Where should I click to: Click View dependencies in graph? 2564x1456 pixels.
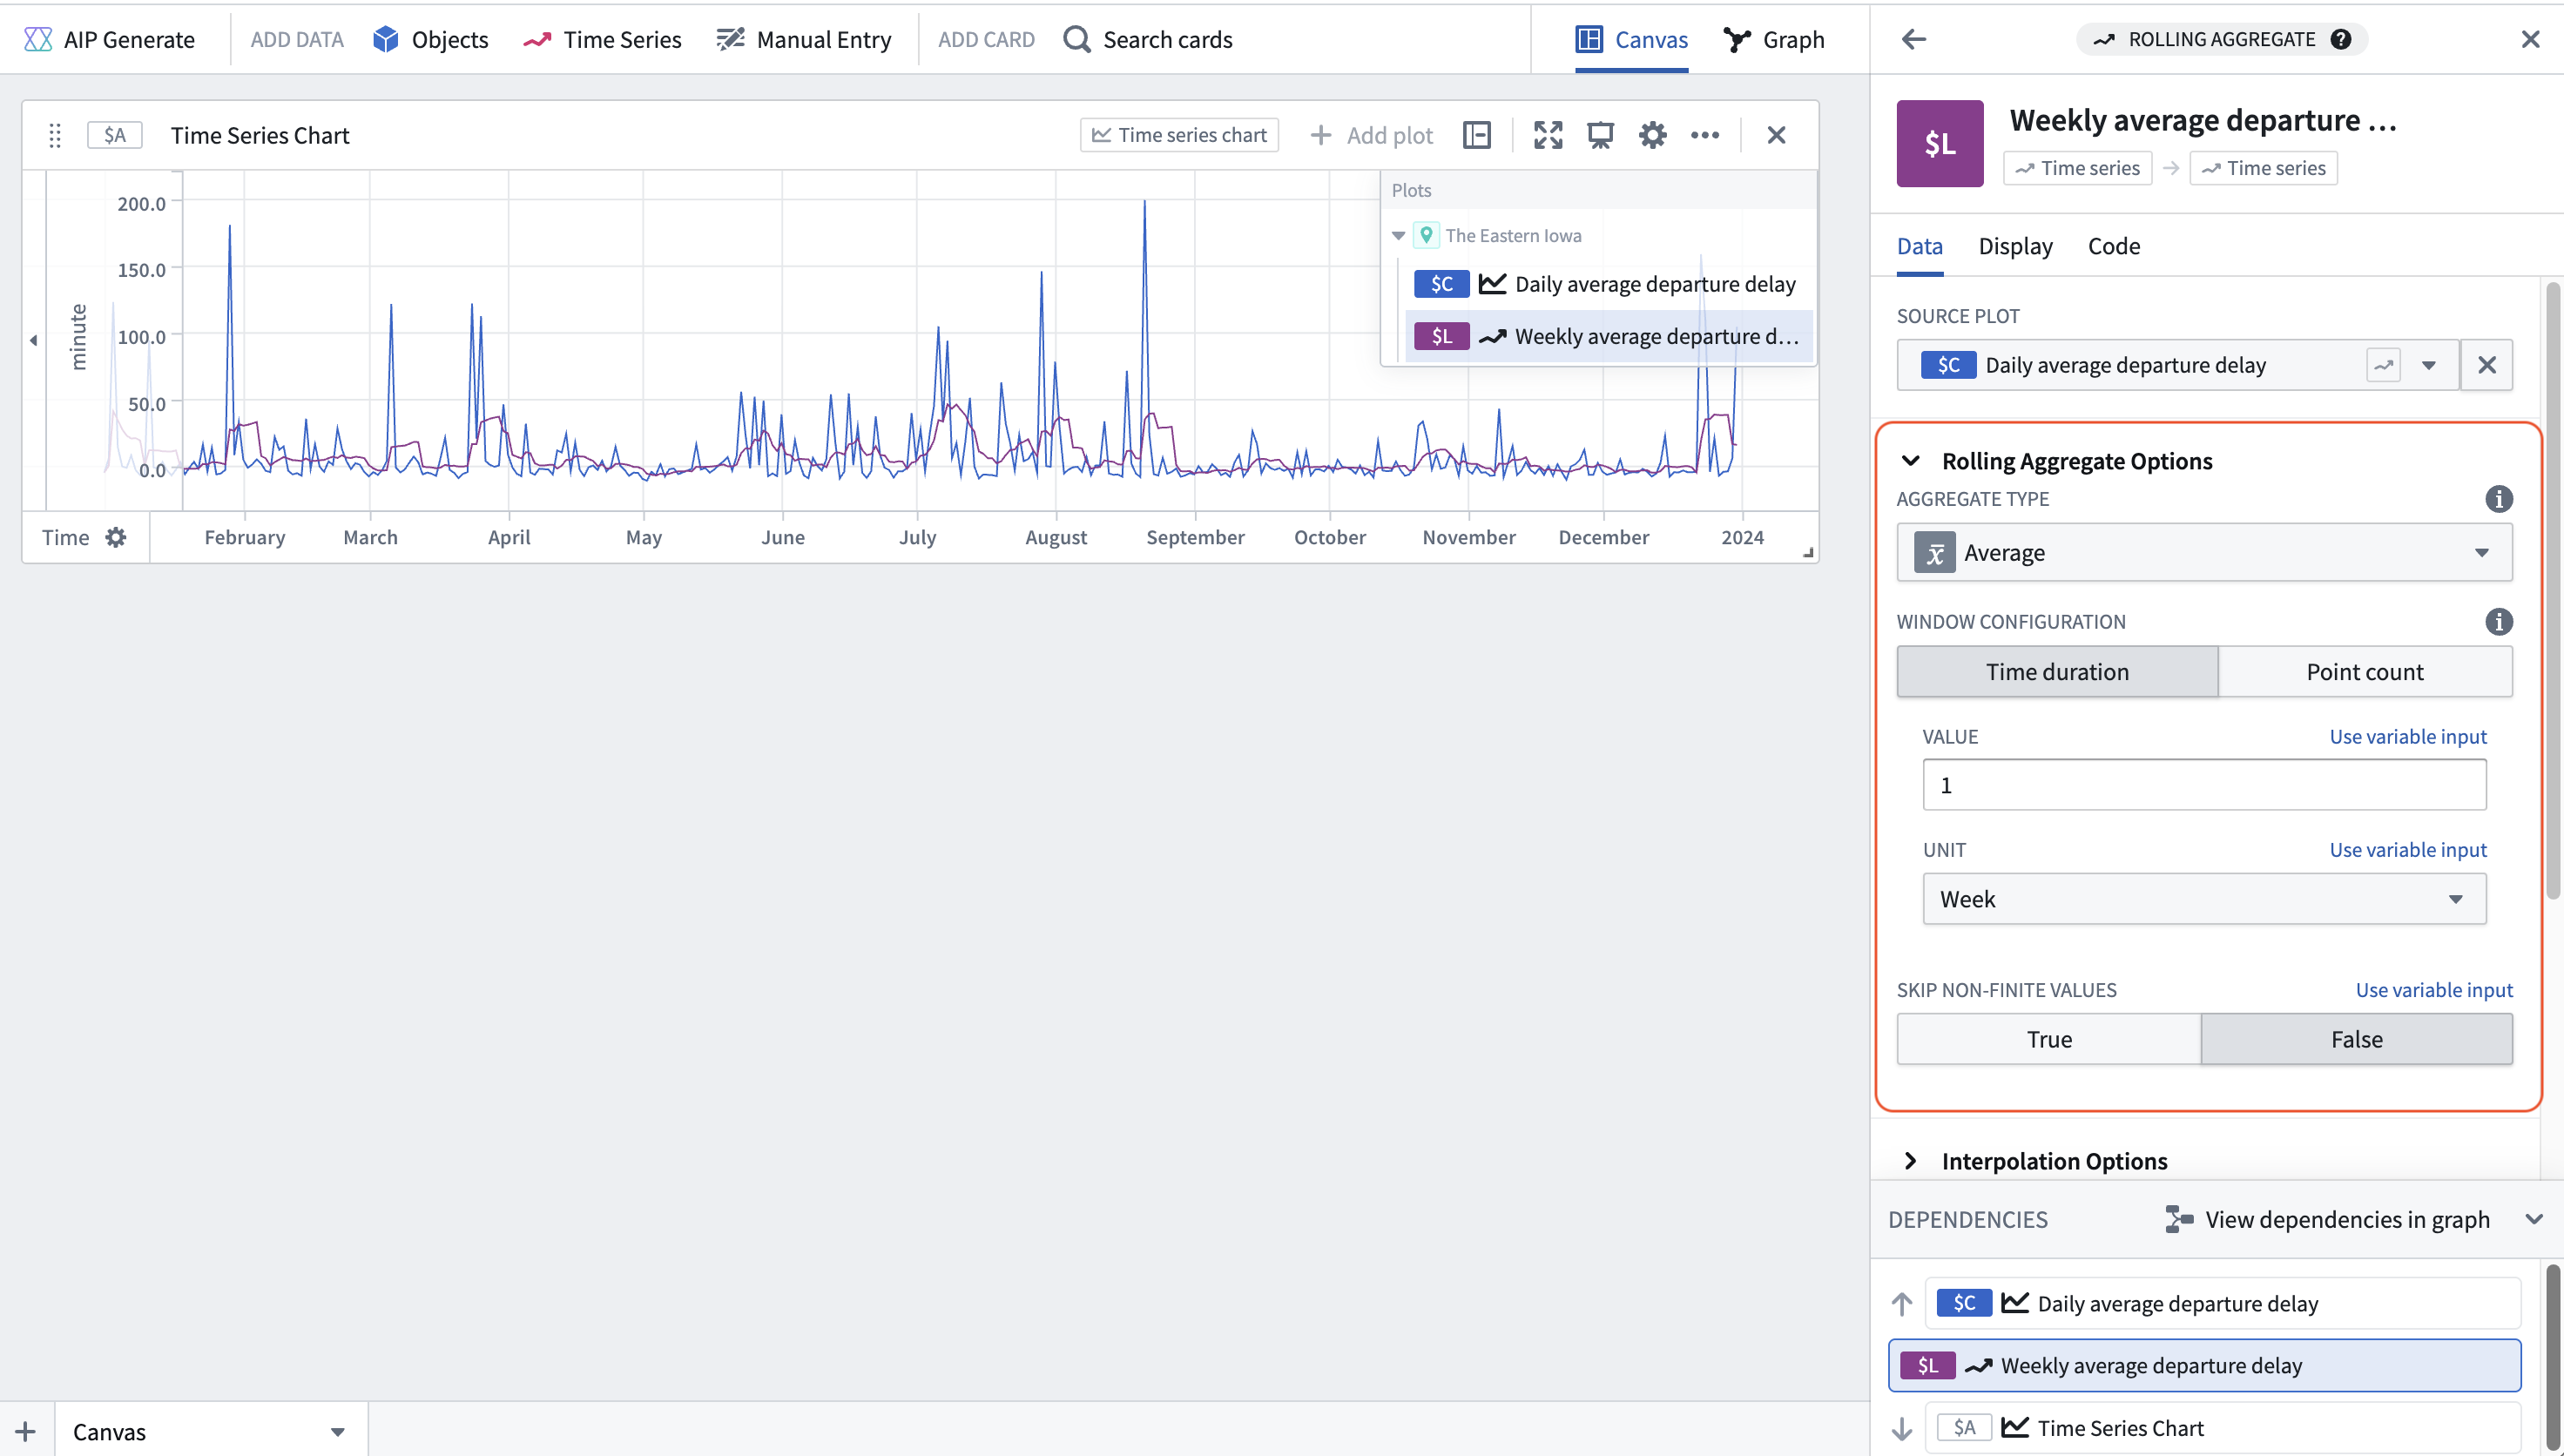pyautogui.click(x=2327, y=1219)
